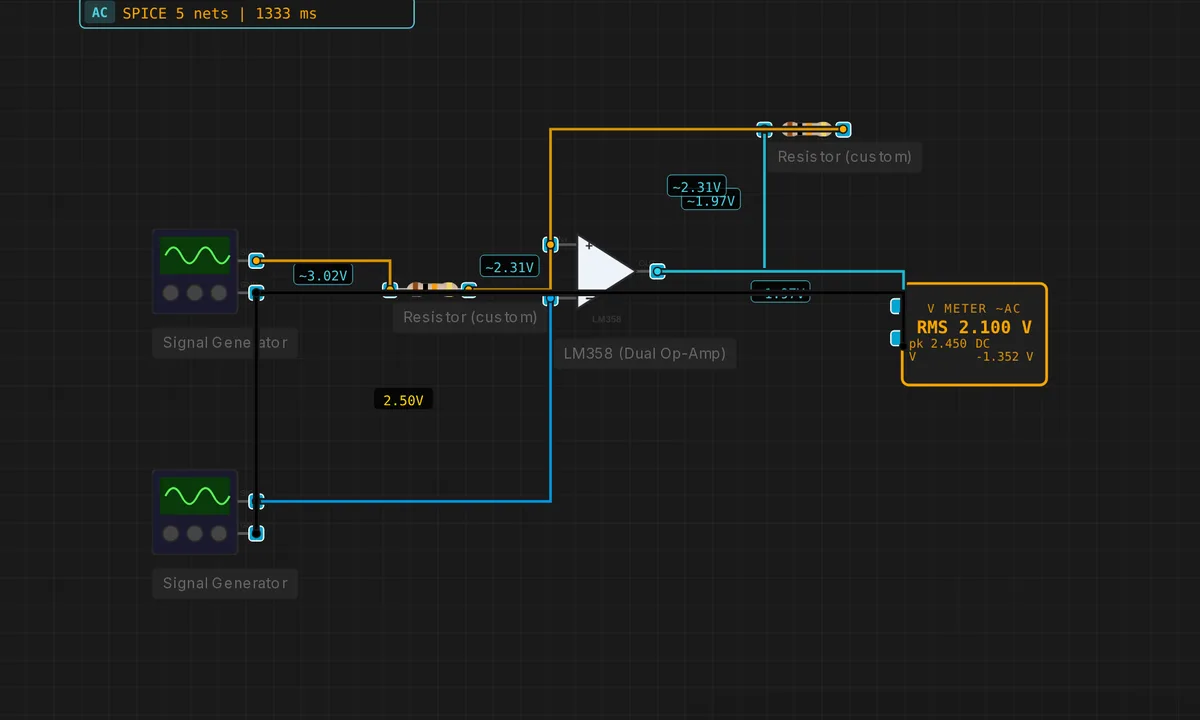Click the LM358 (Dual Op-Amp) label
1200x720 pixels.
tap(645, 354)
